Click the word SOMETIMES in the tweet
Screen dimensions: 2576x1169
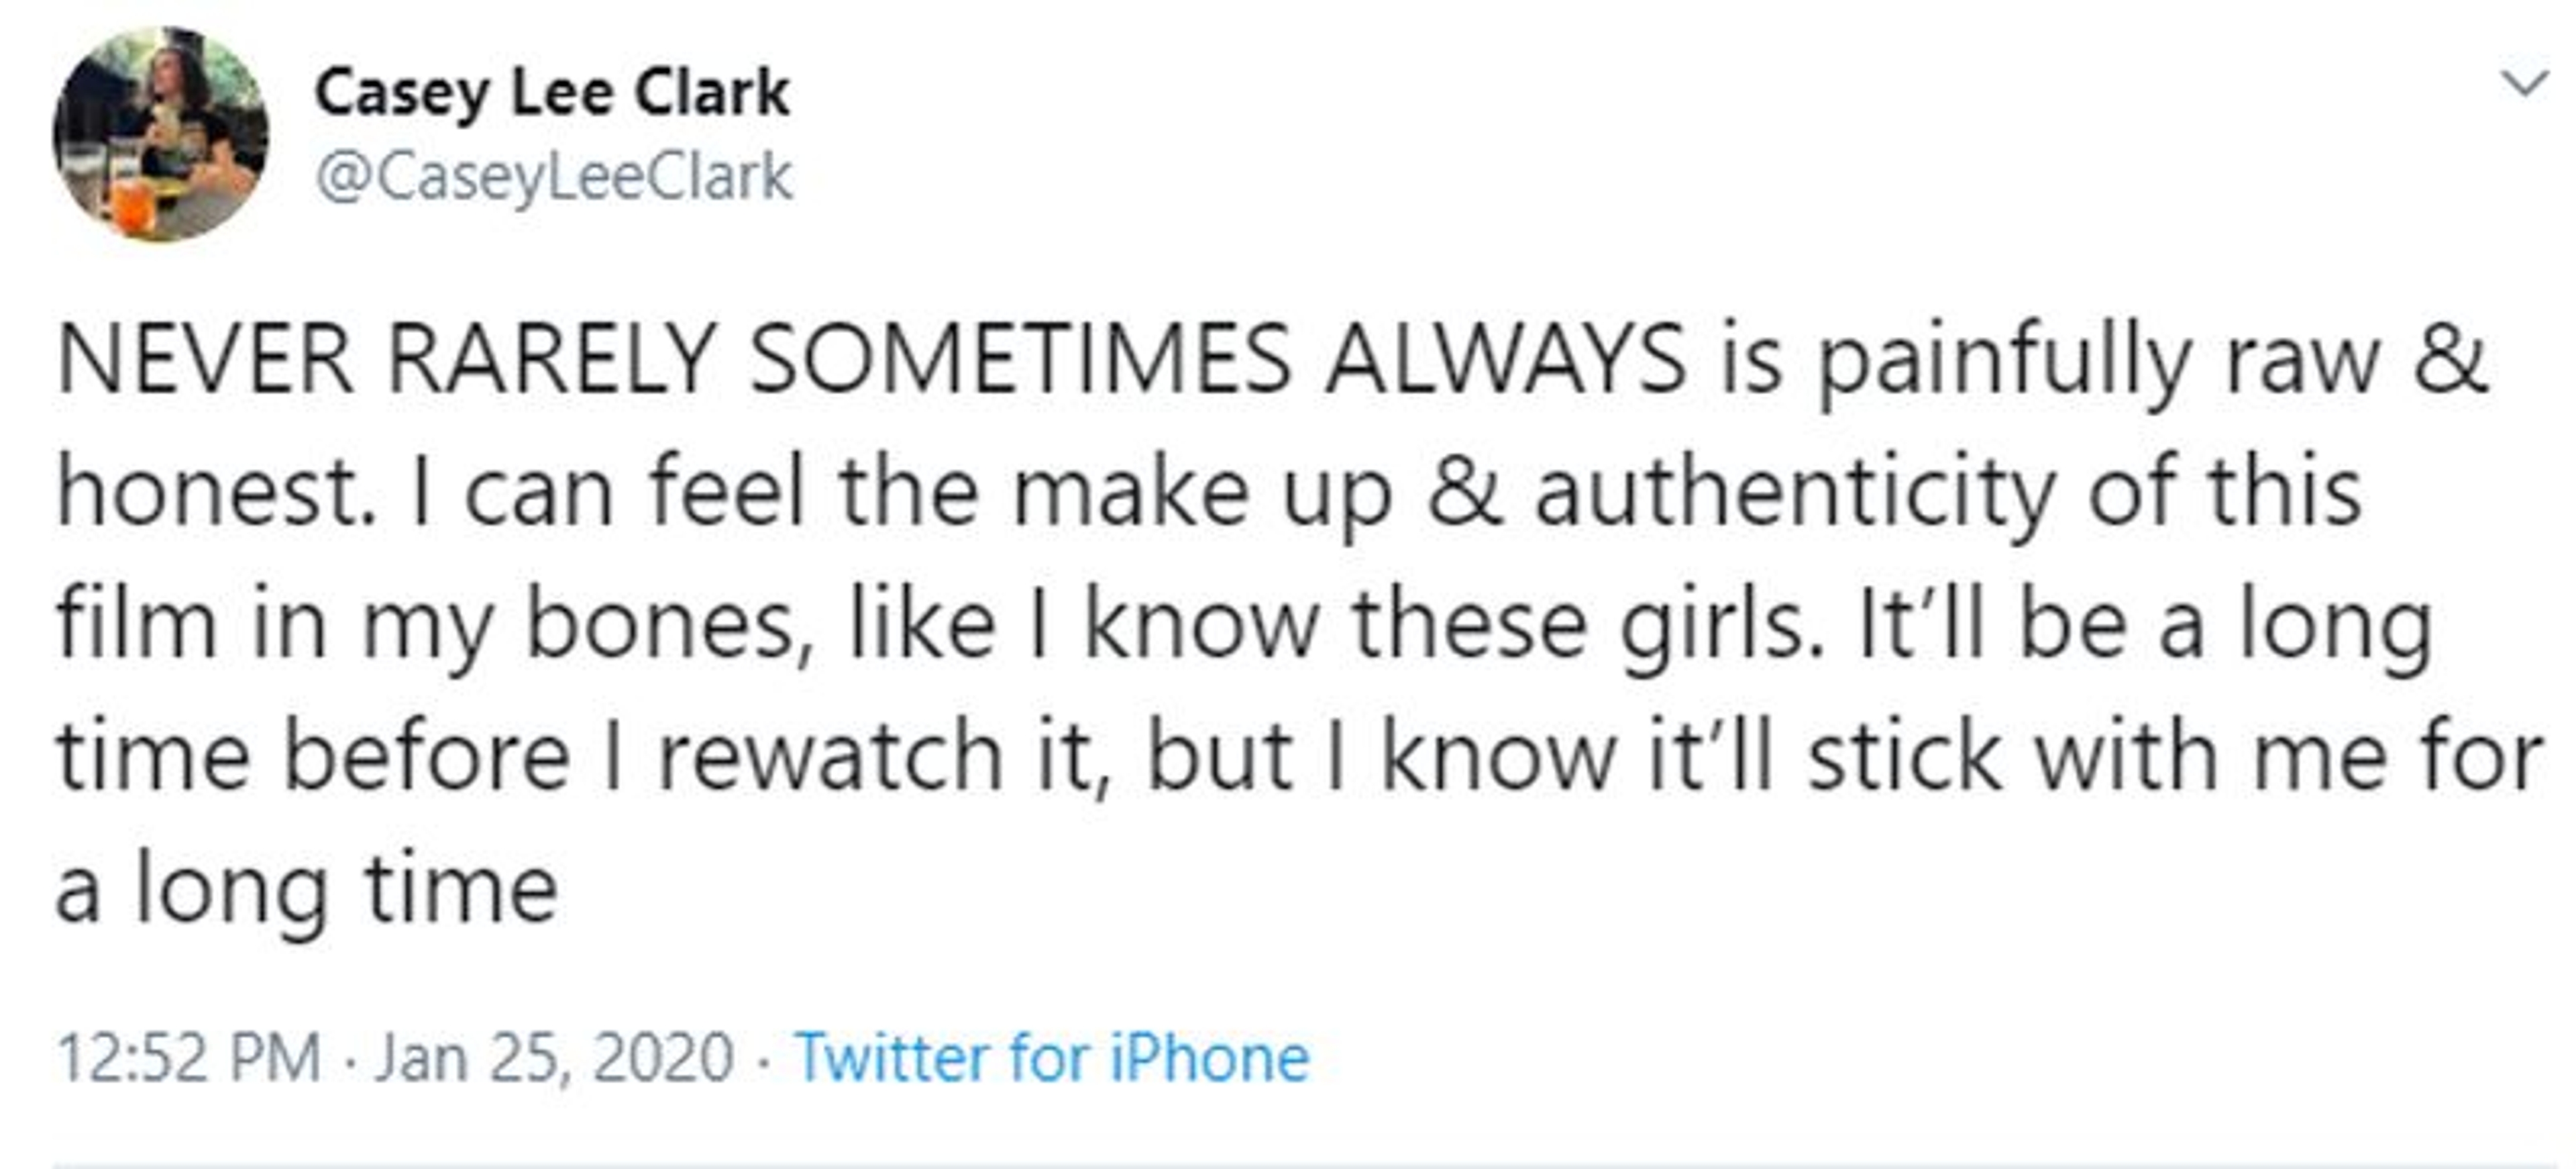[x=1020, y=360]
